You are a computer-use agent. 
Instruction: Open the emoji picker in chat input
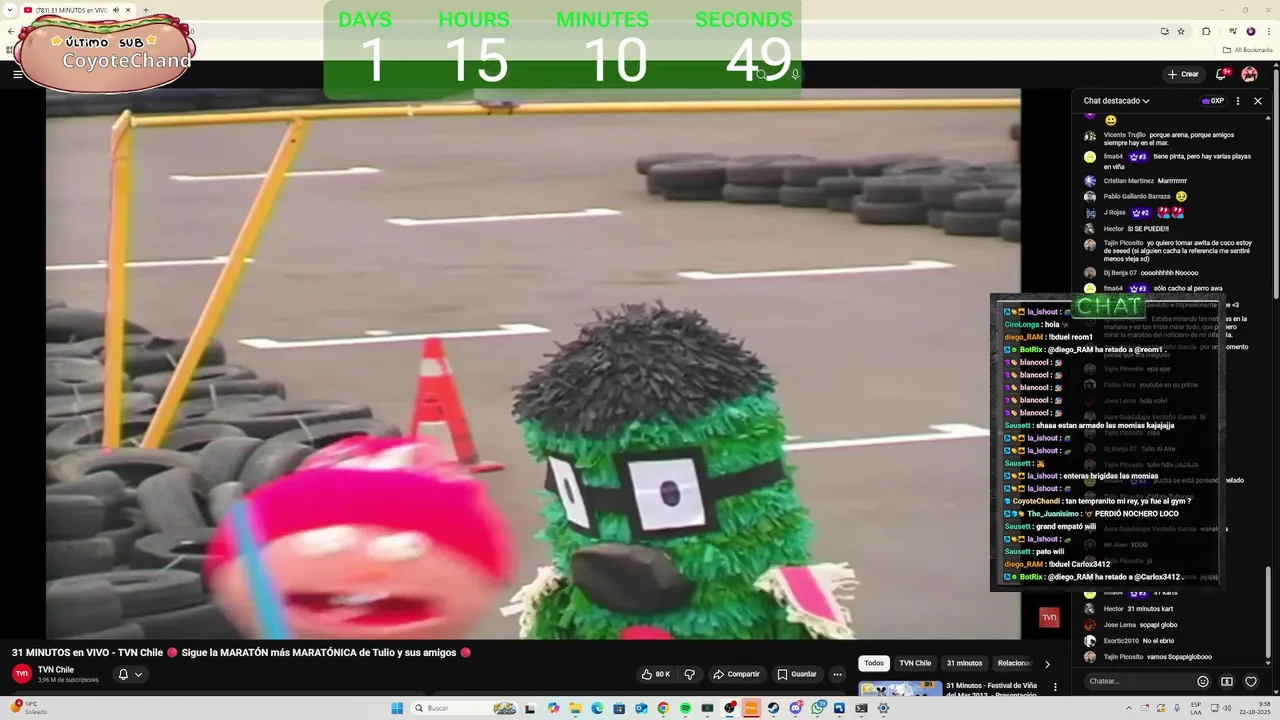tap(1203, 681)
